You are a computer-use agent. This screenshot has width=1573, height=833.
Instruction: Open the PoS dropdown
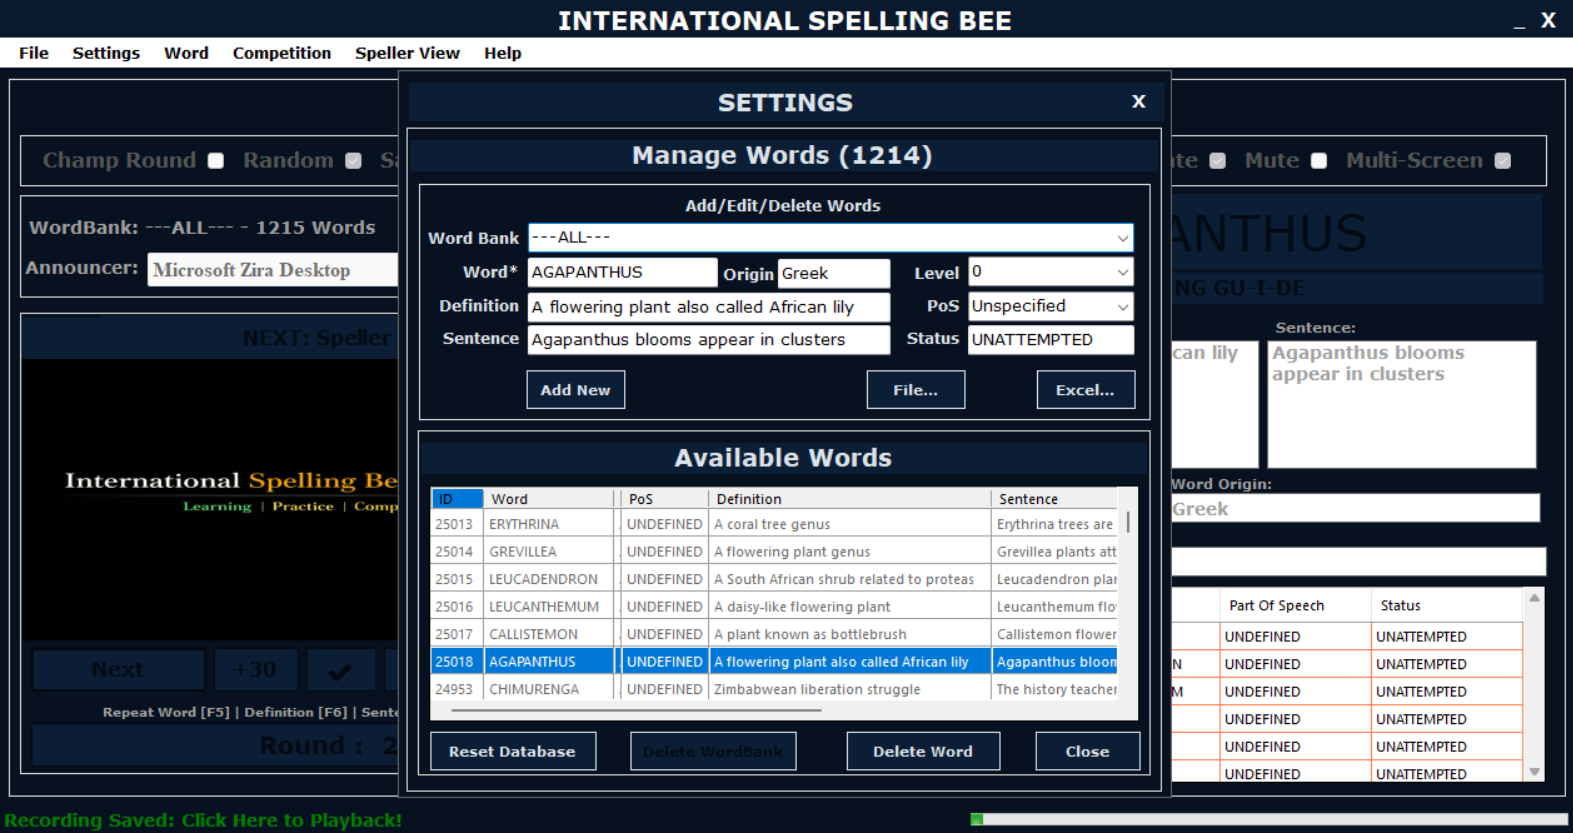(x=1123, y=307)
